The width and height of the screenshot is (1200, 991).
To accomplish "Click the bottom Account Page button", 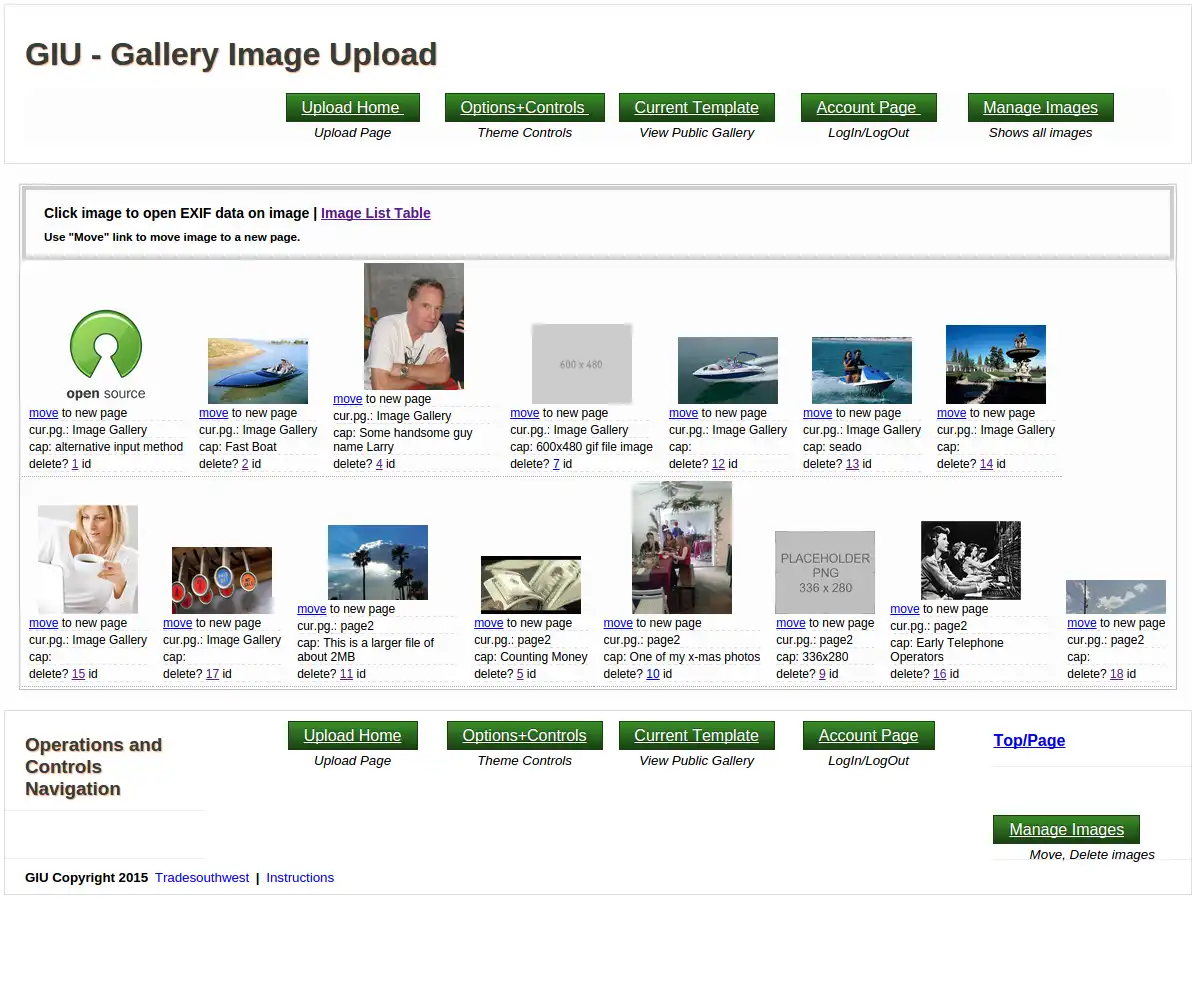I will click(868, 736).
